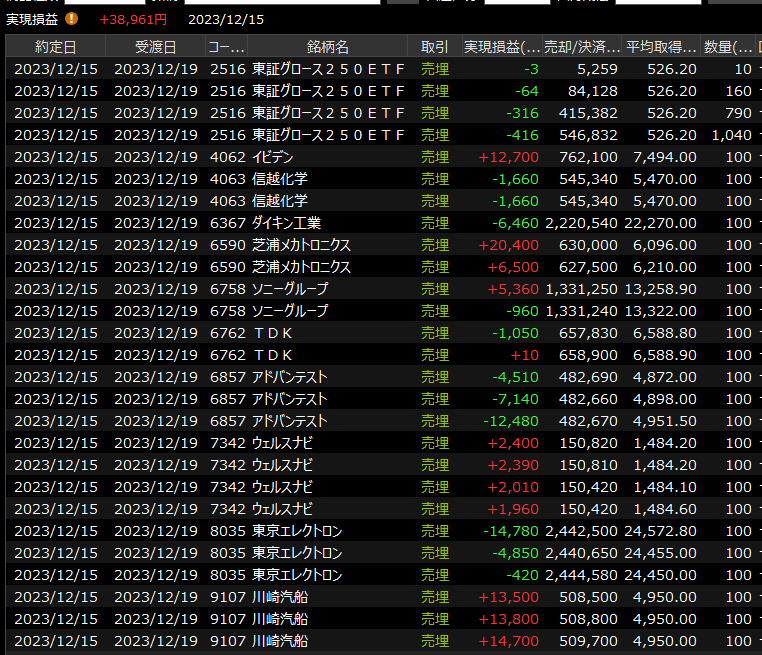Click the +20,400 profit value
762x655 pixels.
pyautogui.click(x=509, y=245)
